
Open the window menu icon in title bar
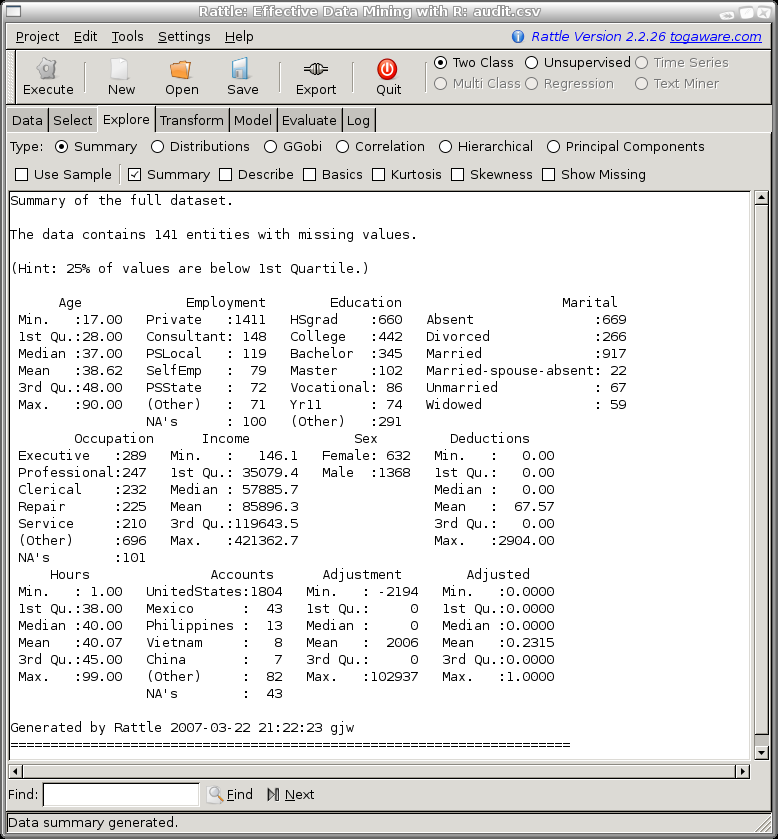pos(13,11)
